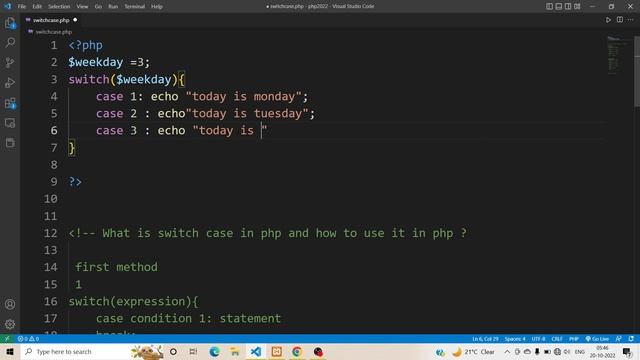Open the Windows Start menu
The height and width of the screenshot is (360, 640).
[10, 352]
